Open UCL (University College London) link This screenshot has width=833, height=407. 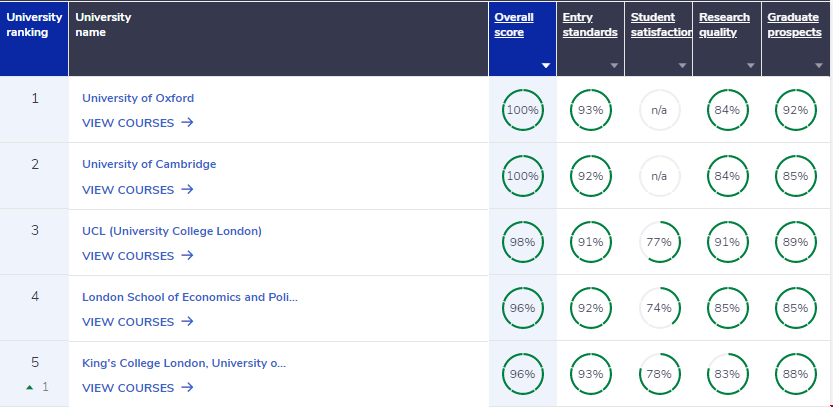(x=172, y=230)
